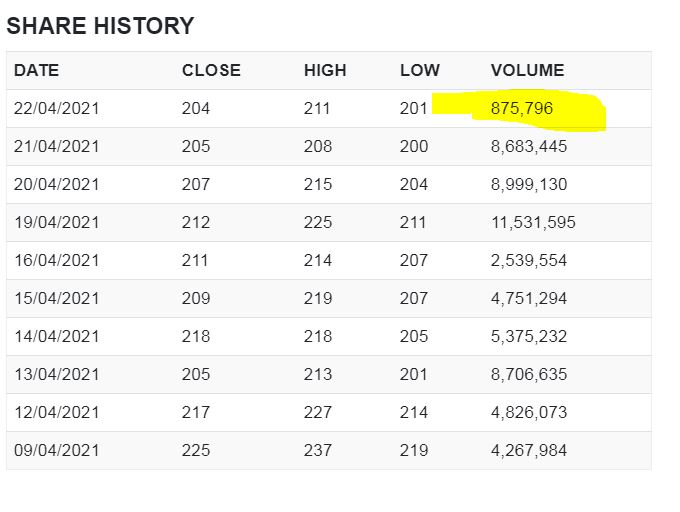Click volume 11,531,595 on 19/04/2021
This screenshot has width=680, height=512.
click(x=533, y=222)
